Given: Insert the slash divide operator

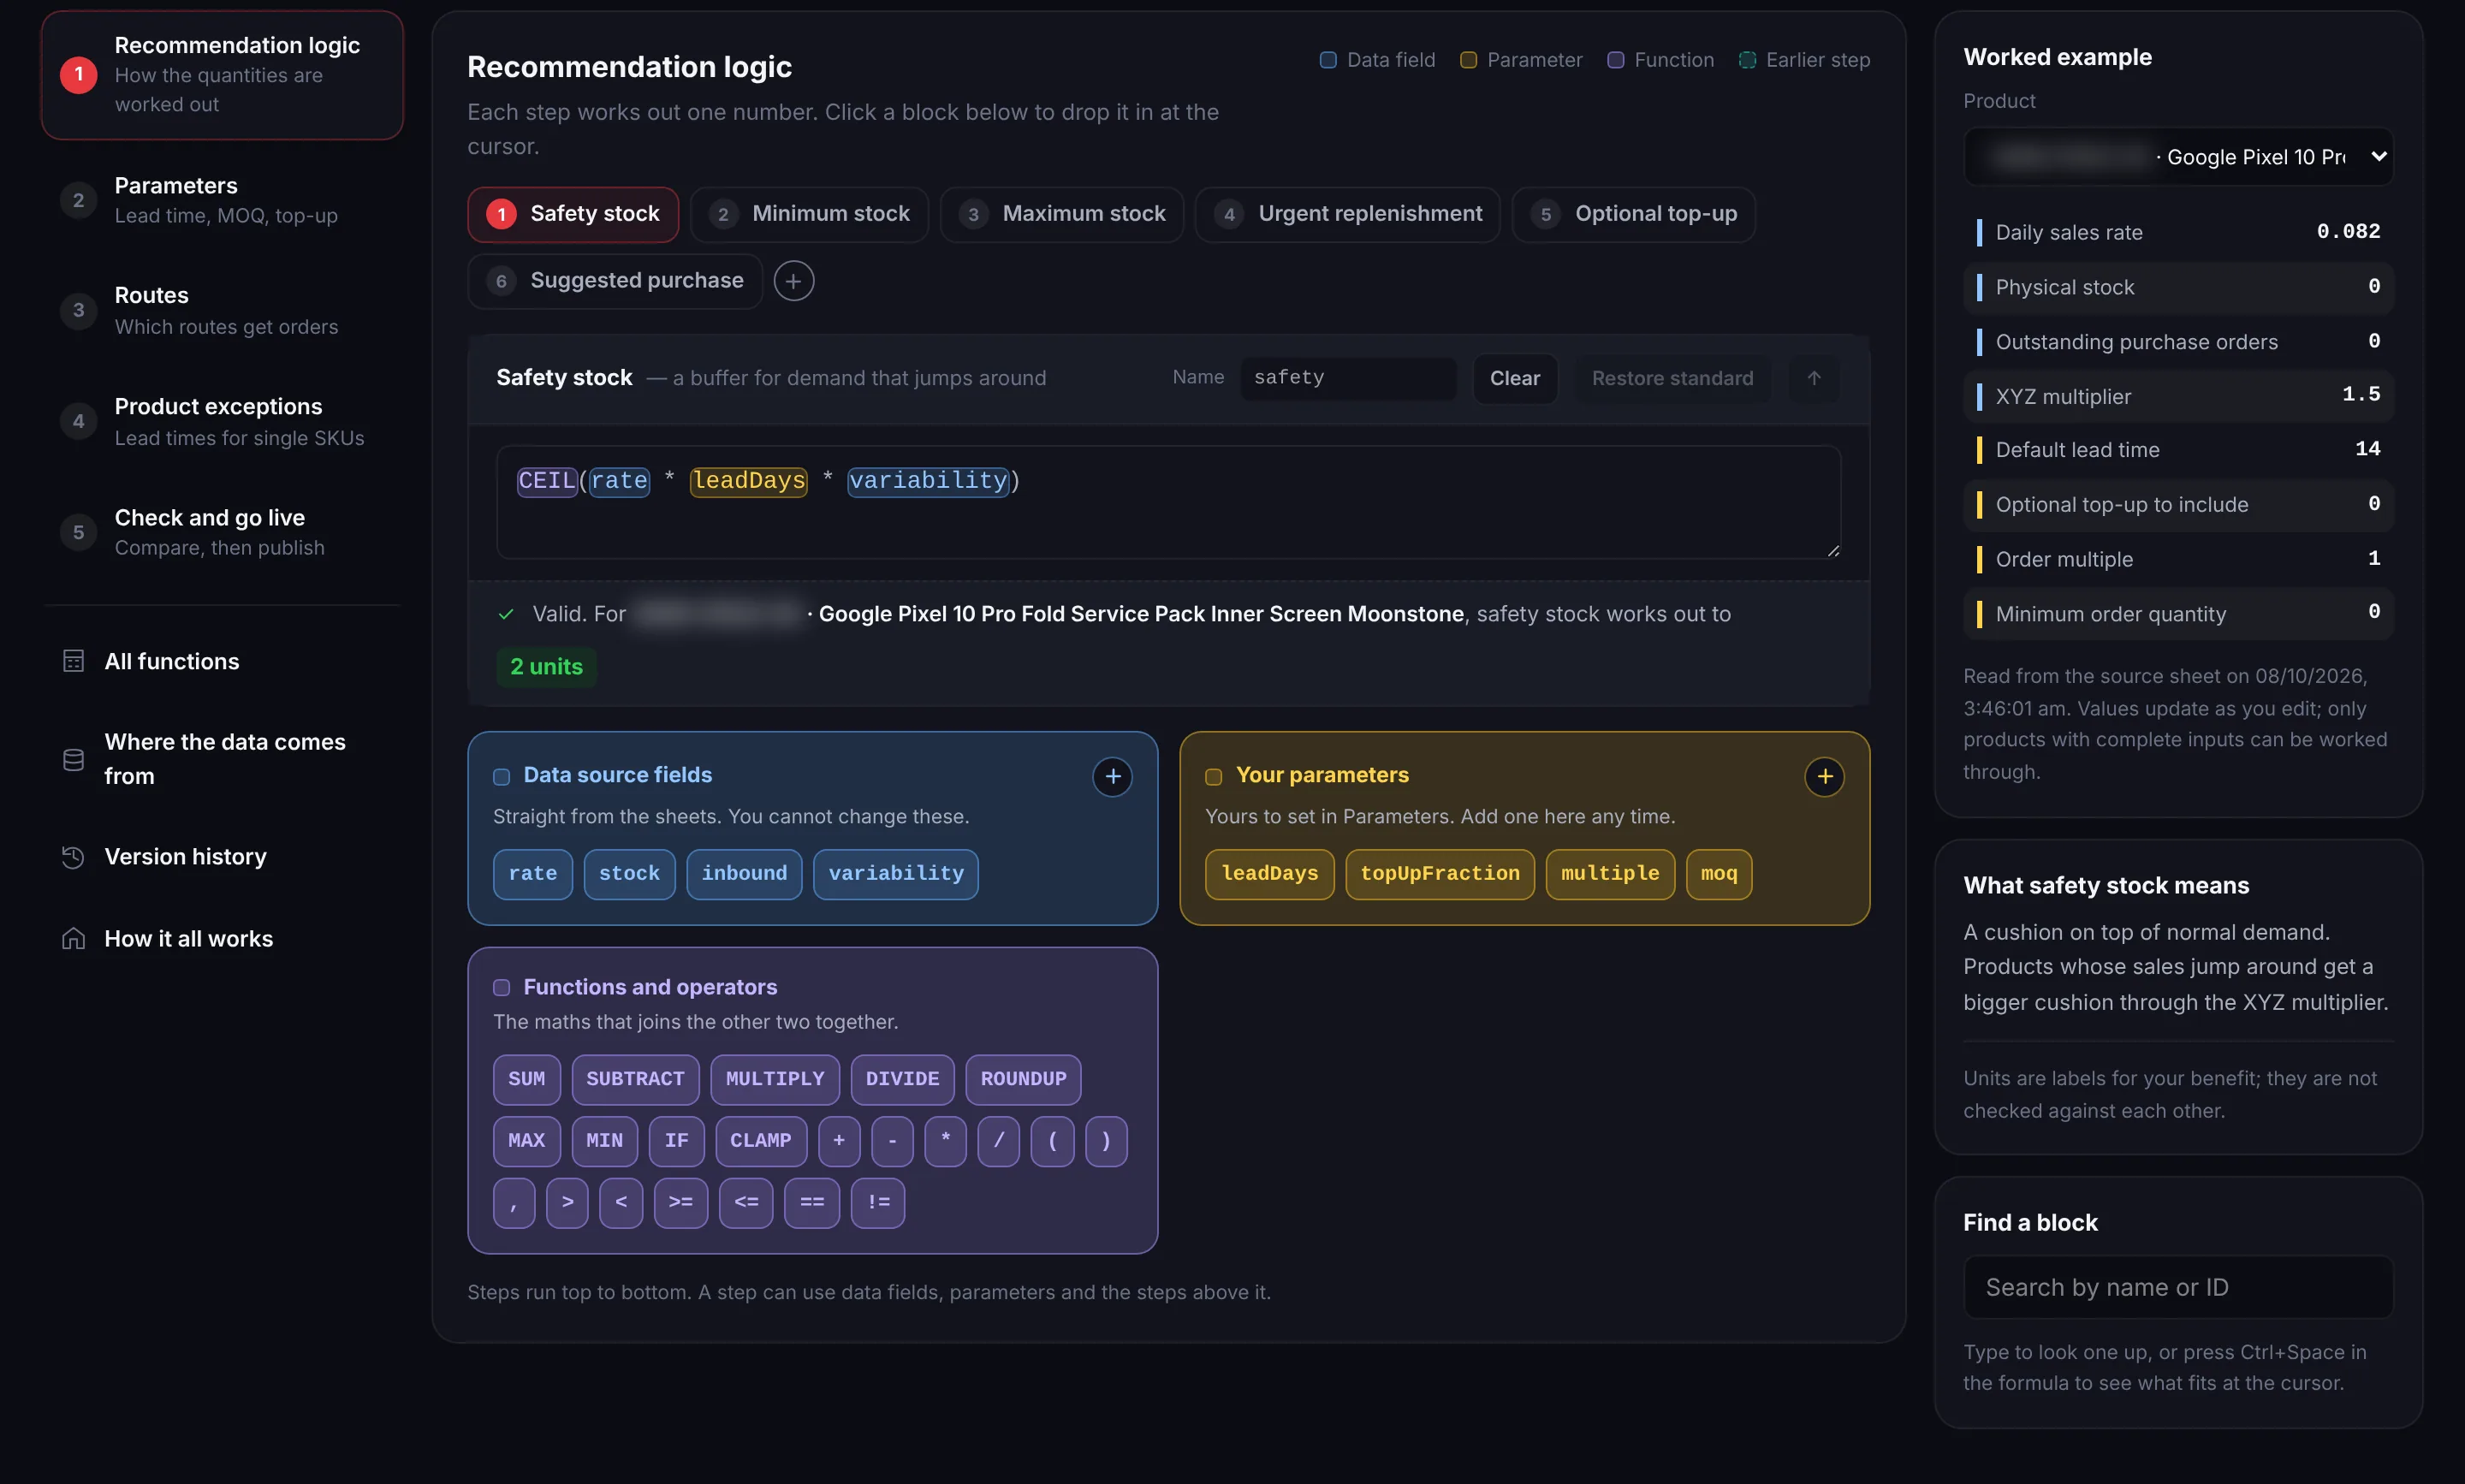Looking at the screenshot, I should click(x=998, y=1141).
